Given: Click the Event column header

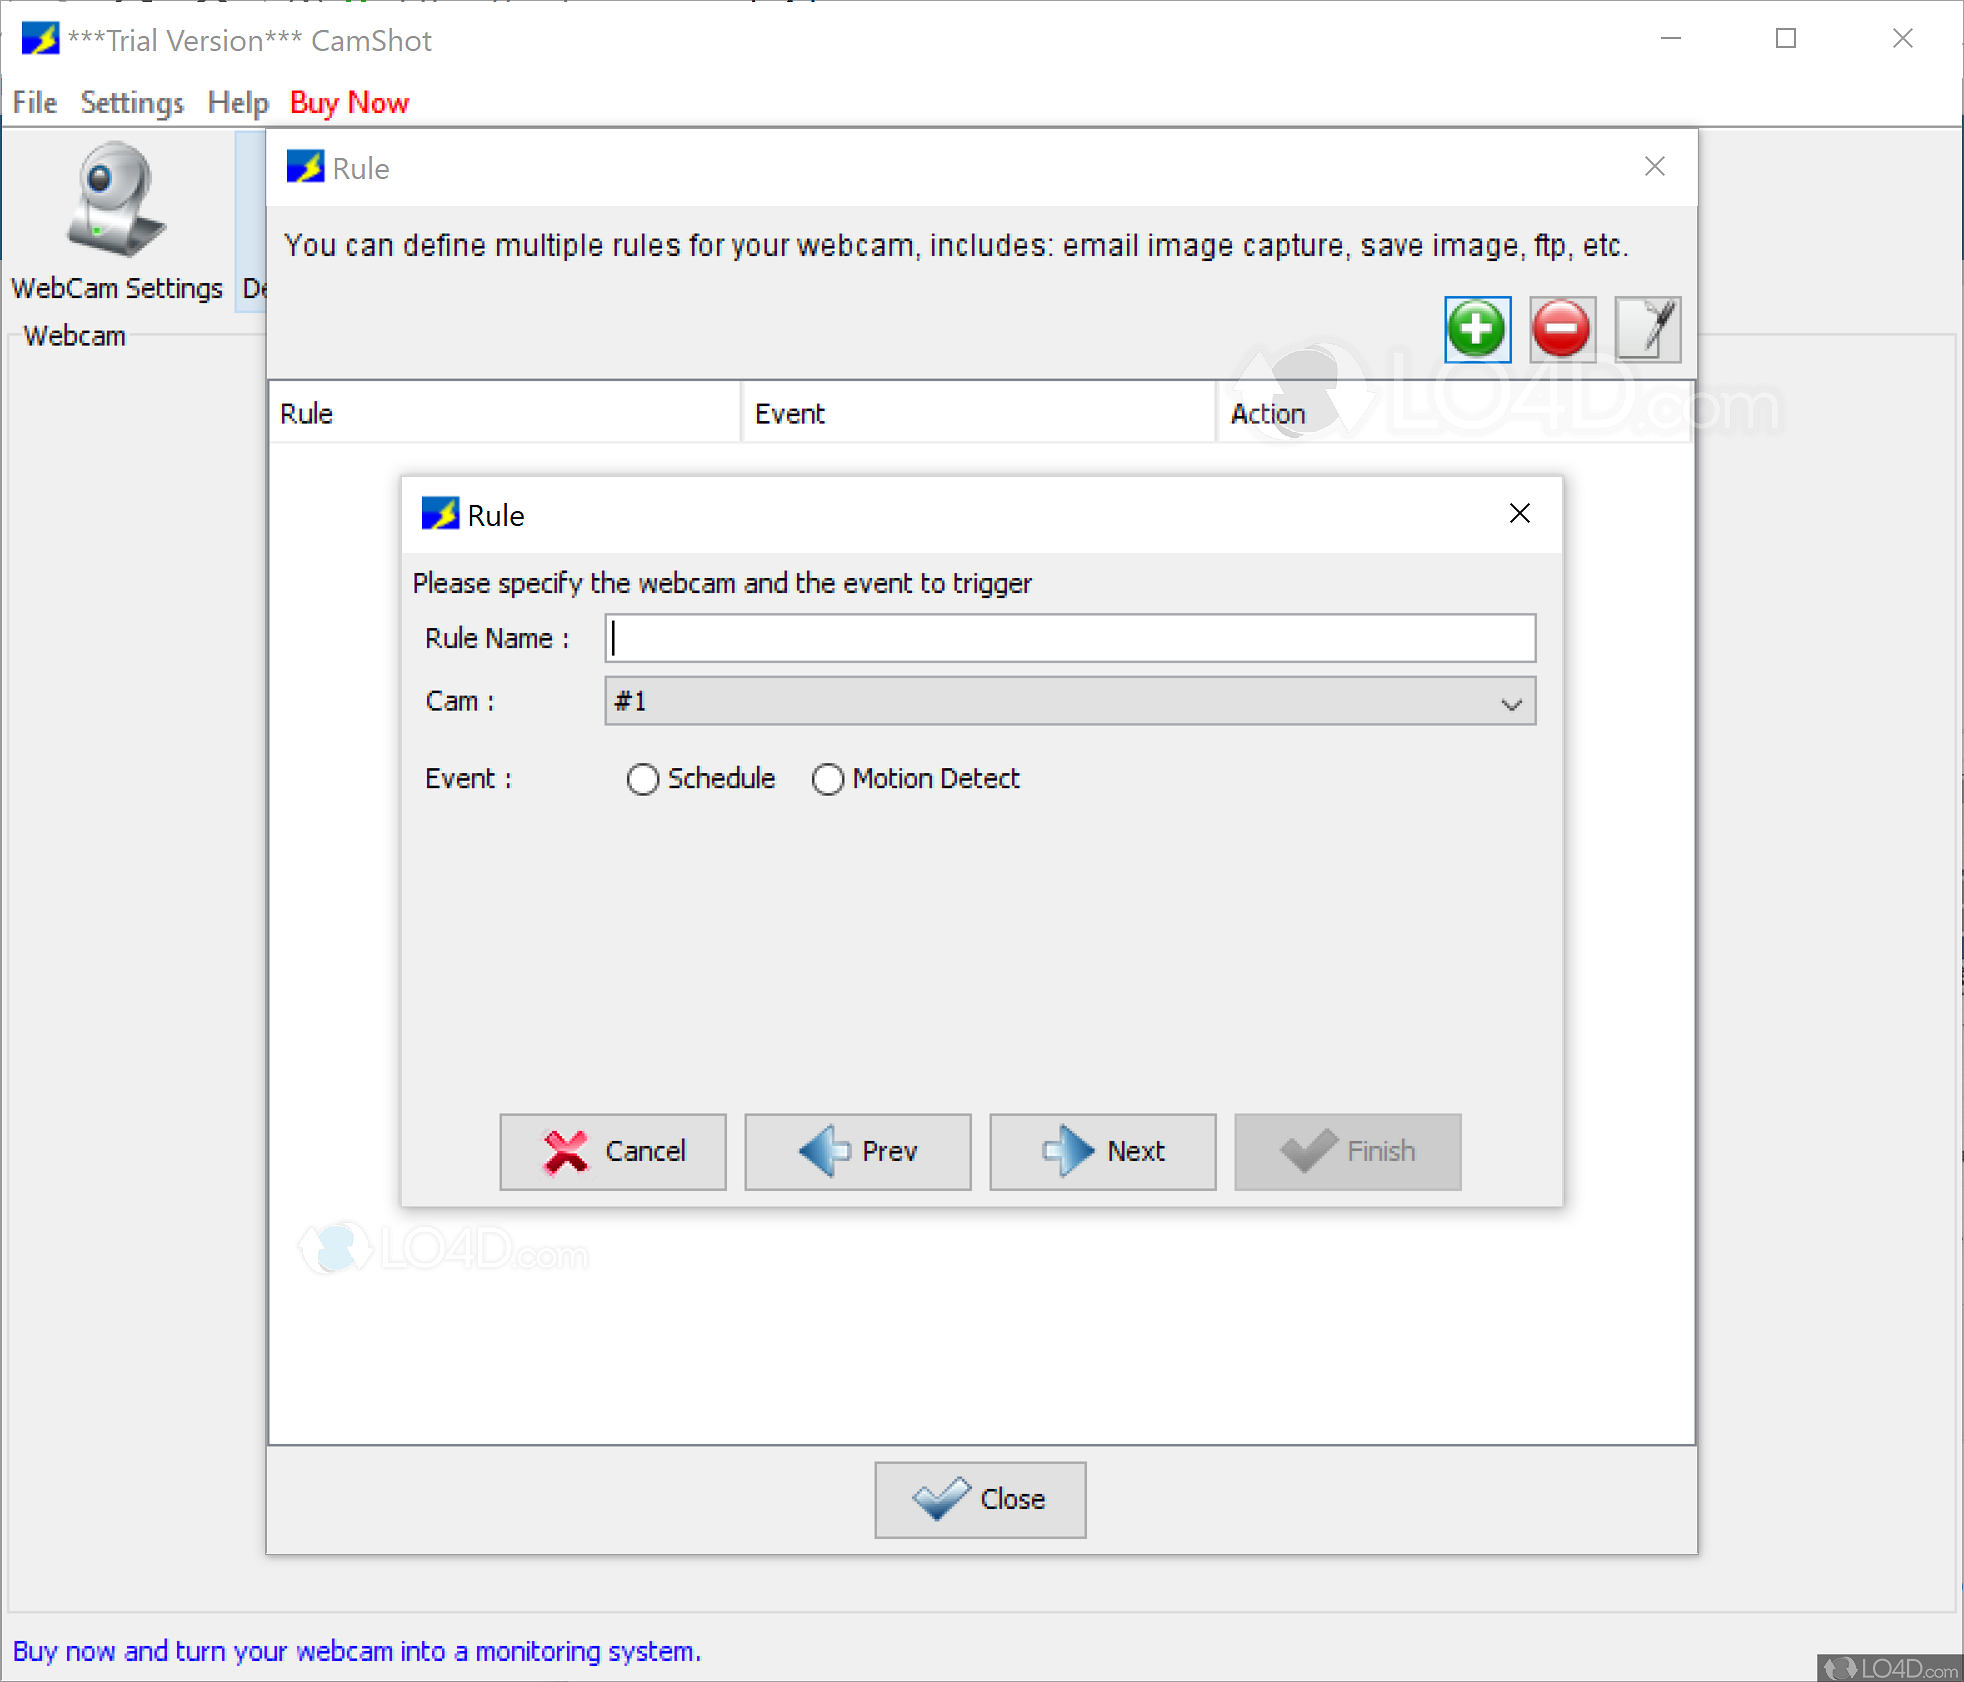Looking at the screenshot, I should [x=979, y=413].
